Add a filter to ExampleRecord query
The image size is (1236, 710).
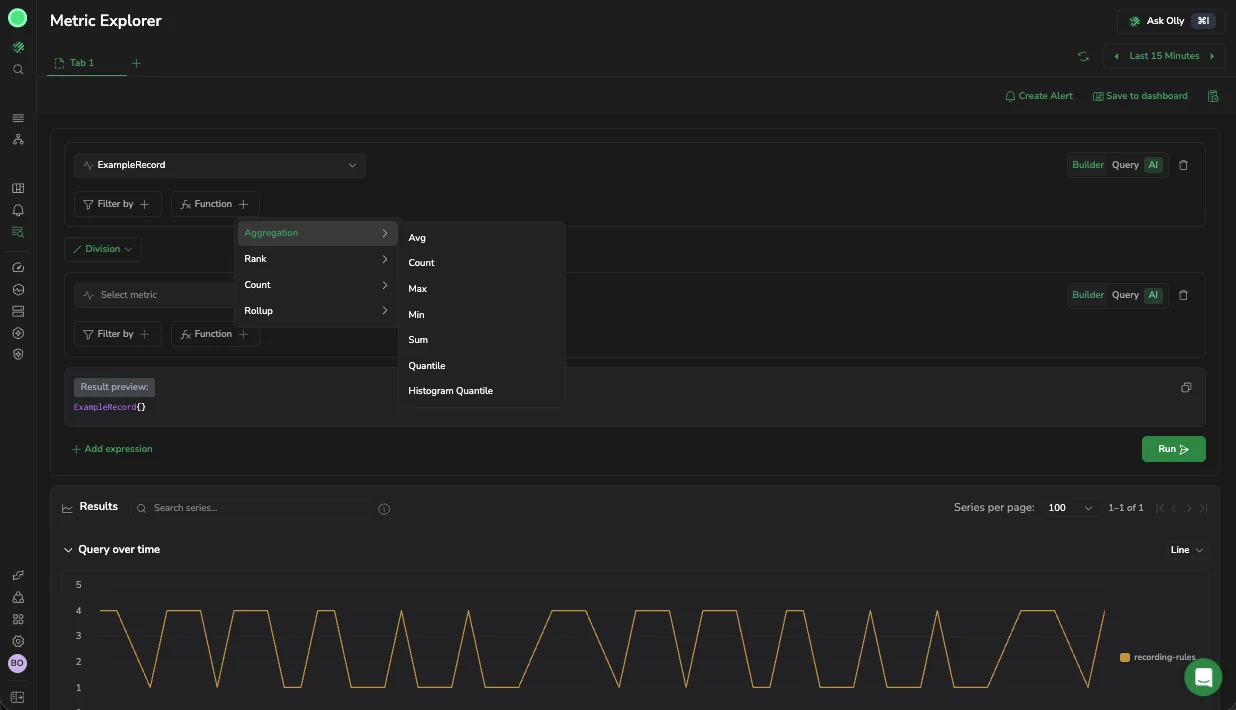click(118, 204)
